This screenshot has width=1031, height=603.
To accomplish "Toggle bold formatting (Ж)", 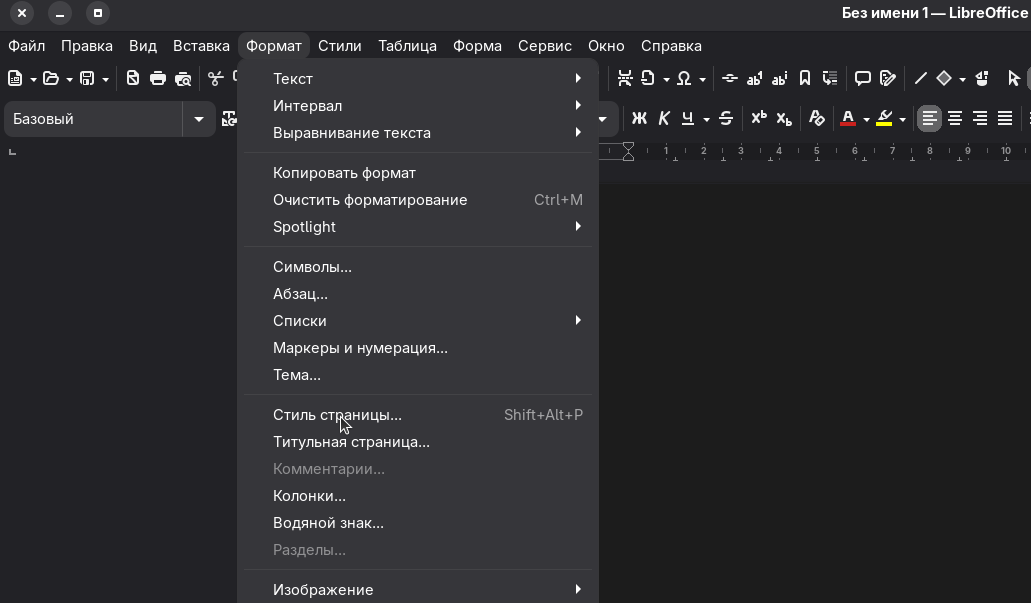I will click(x=639, y=118).
